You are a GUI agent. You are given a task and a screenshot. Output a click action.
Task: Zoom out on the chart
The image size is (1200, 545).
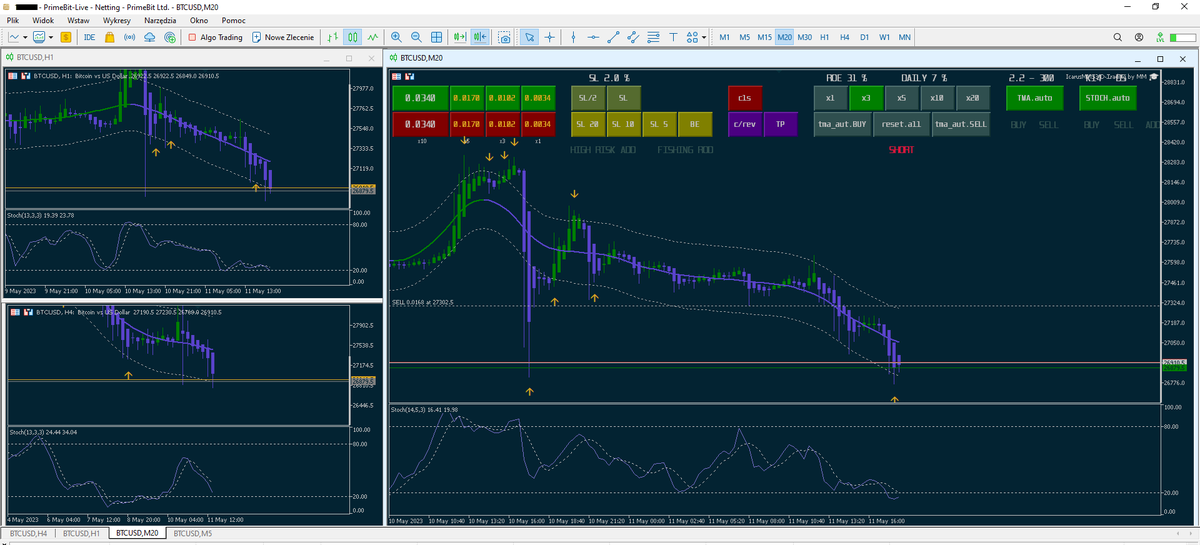(418, 37)
